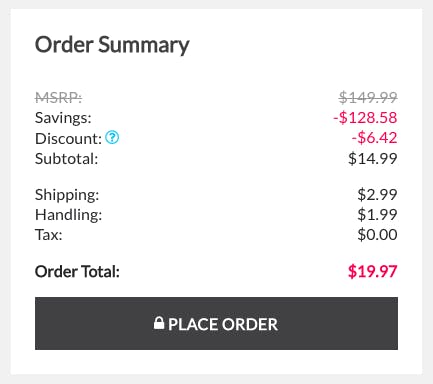Click the $19.97 order total amount
Screen dimensions: 433x384
[373, 271]
